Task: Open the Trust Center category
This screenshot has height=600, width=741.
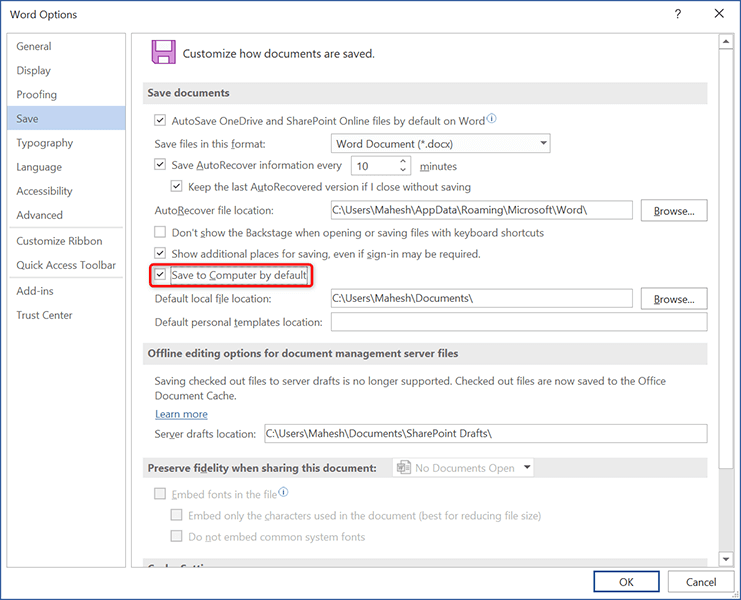Action: 44,315
